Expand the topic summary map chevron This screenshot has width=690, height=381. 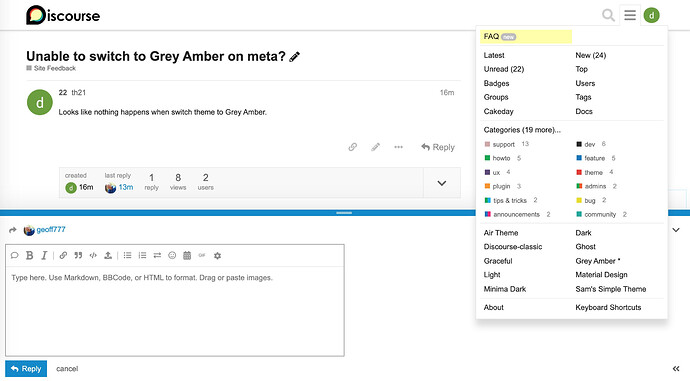(442, 183)
